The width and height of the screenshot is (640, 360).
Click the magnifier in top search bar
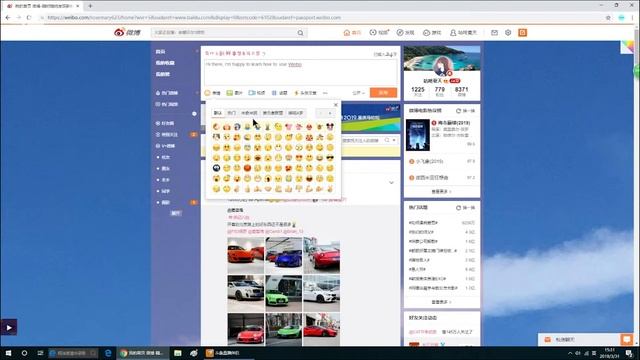(x=300, y=33)
